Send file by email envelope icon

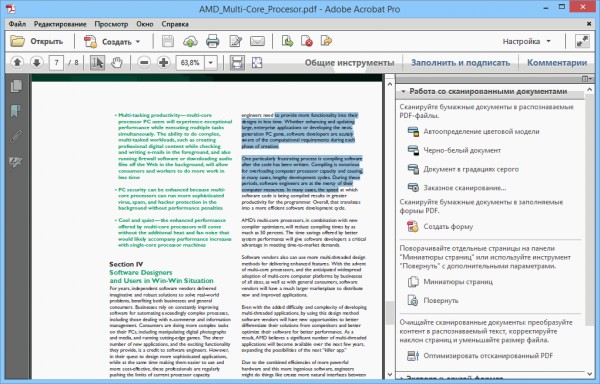[x=257, y=41]
